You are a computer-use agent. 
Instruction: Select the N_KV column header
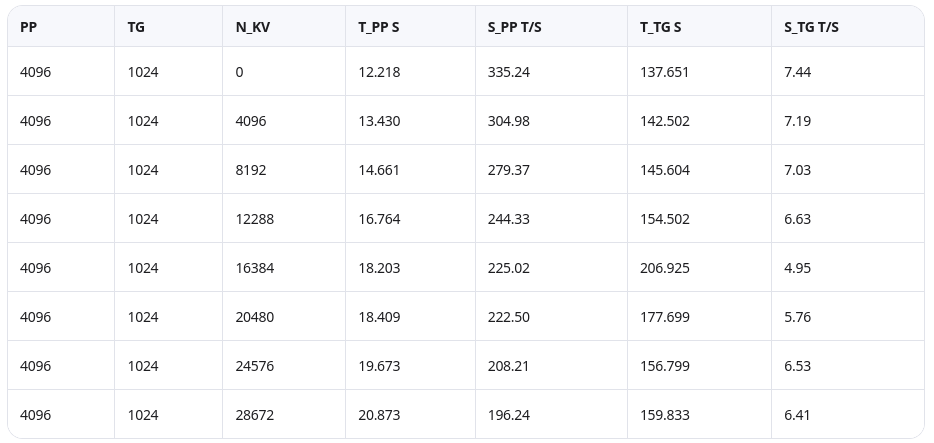[246, 27]
